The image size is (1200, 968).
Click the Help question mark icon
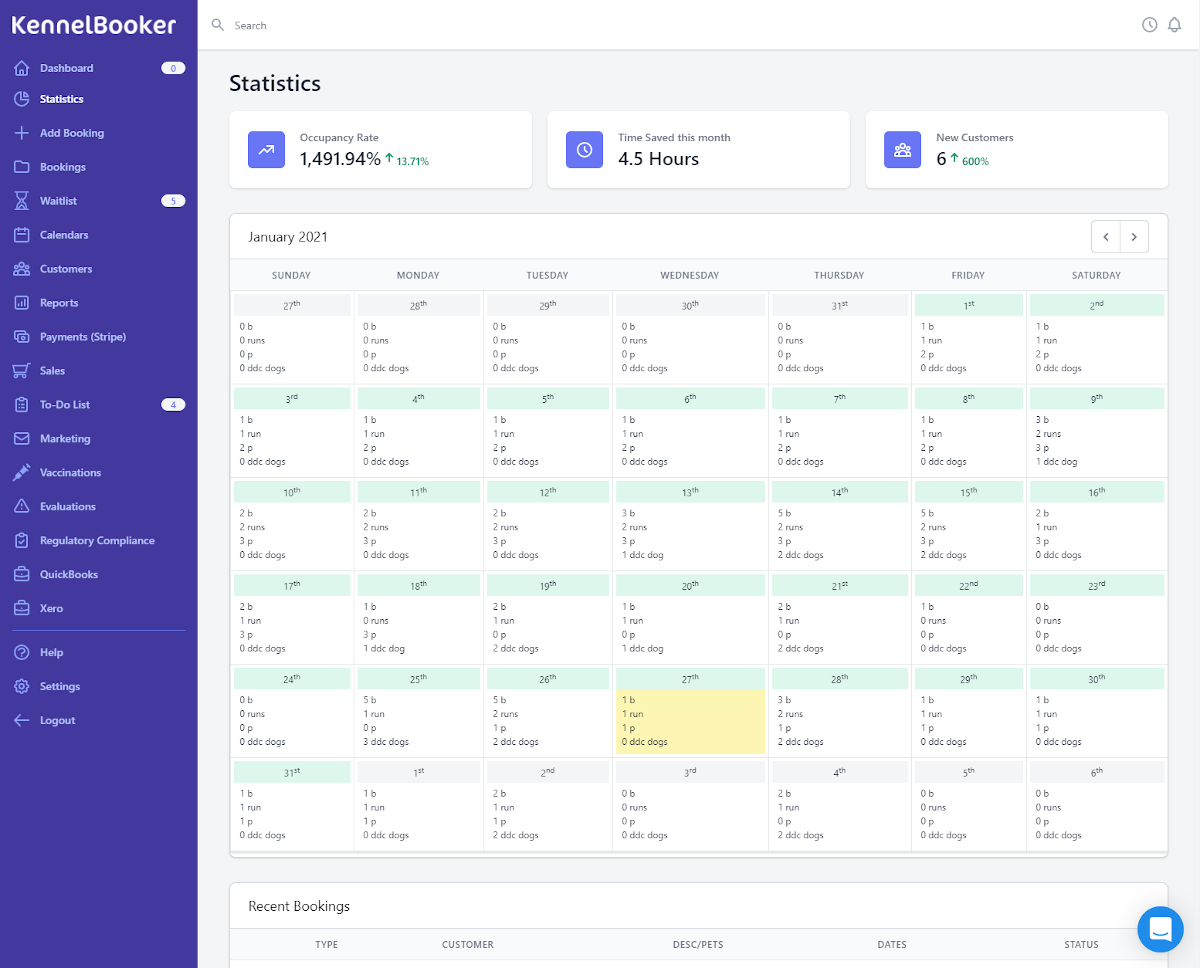(x=21, y=653)
